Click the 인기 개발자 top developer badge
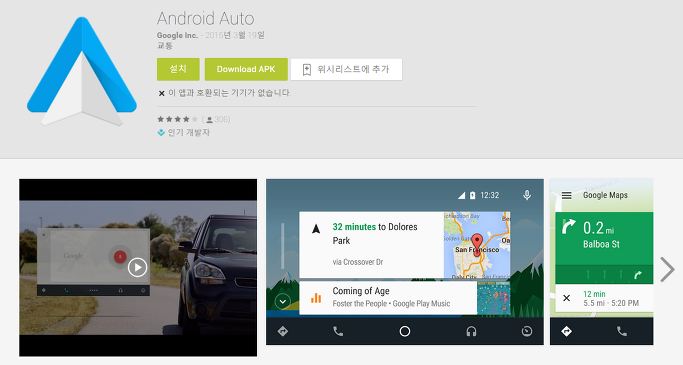This screenshot has height=365, width=683. tap(184, 132)
